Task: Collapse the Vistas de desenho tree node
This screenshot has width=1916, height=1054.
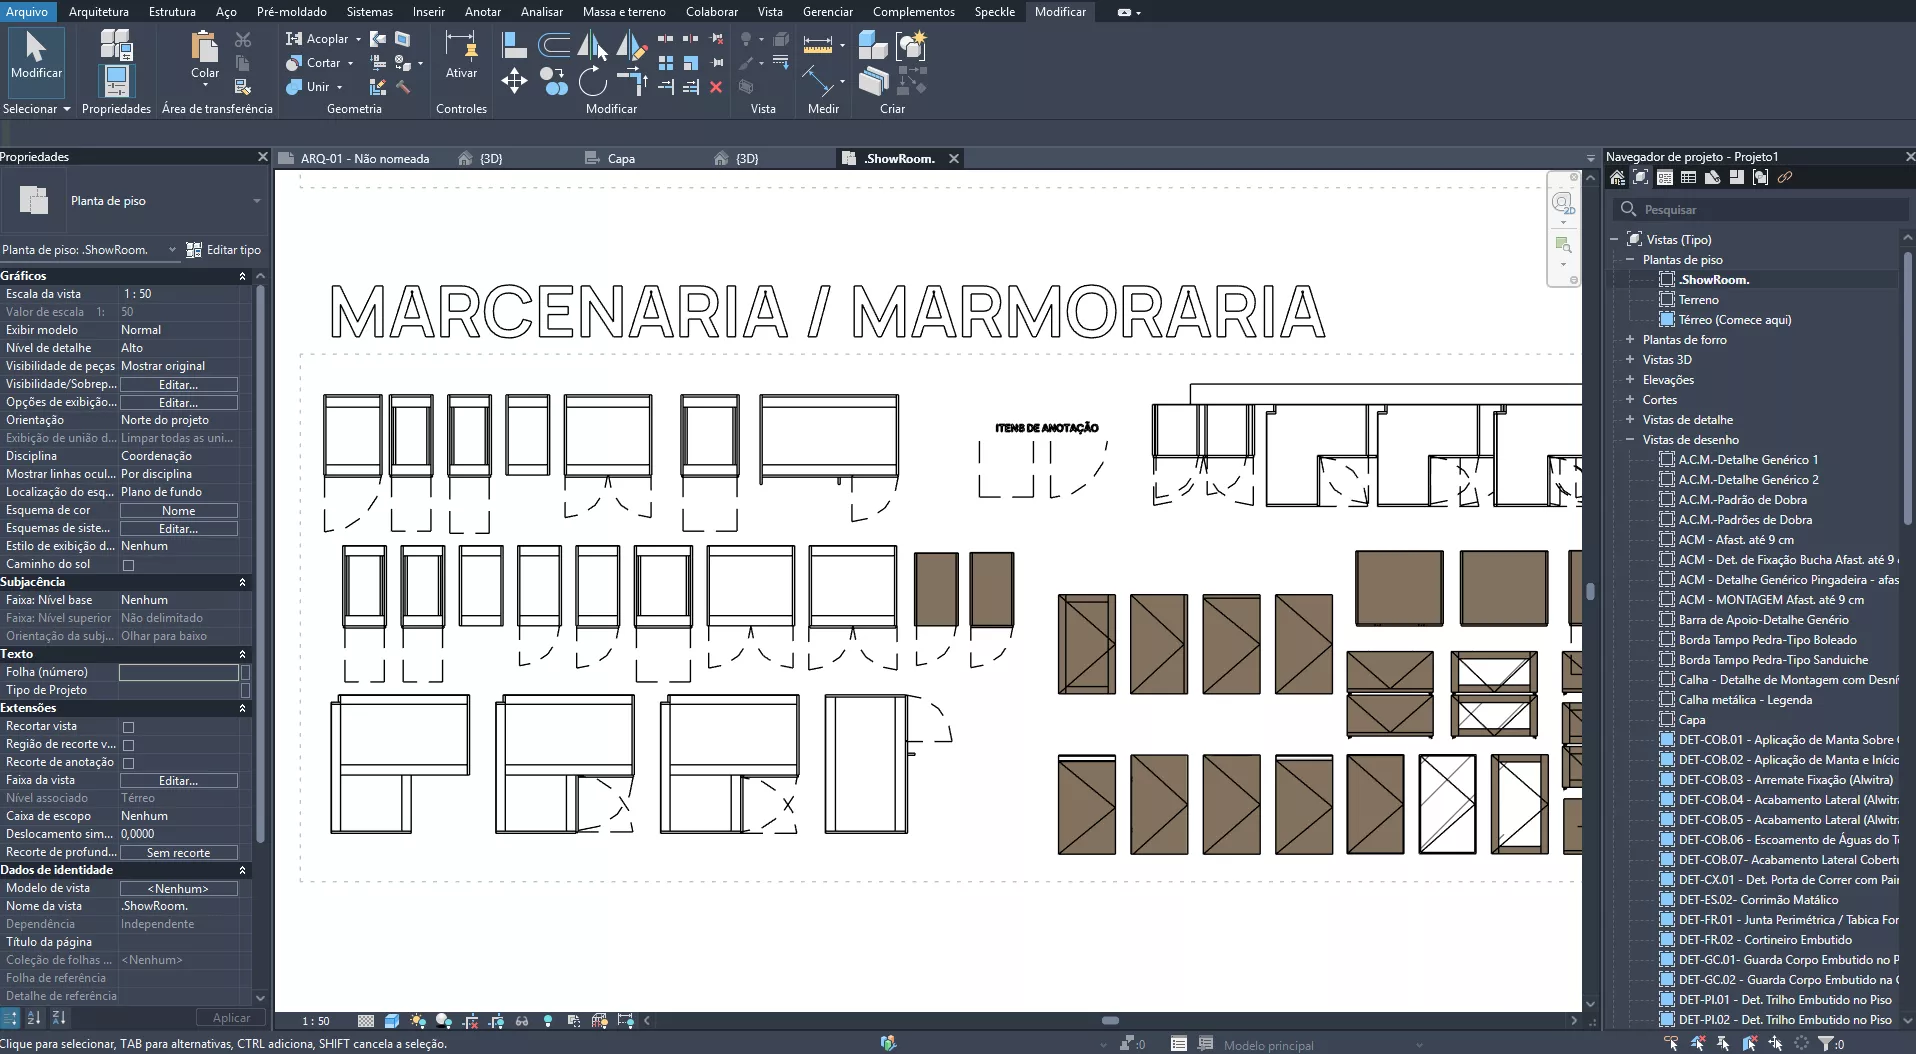Action: pos(1630,440)
